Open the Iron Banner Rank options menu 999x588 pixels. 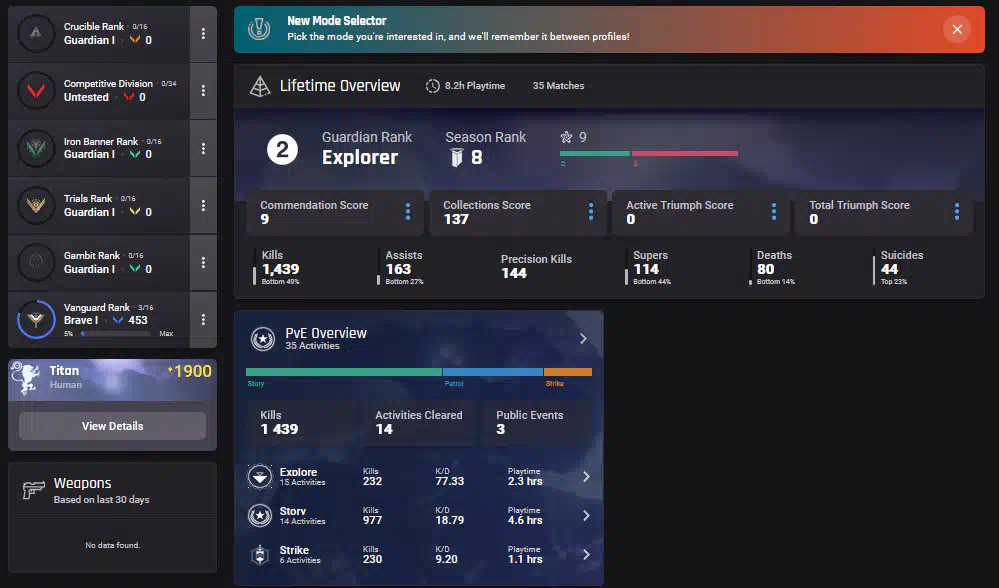[x=203, y=148]
